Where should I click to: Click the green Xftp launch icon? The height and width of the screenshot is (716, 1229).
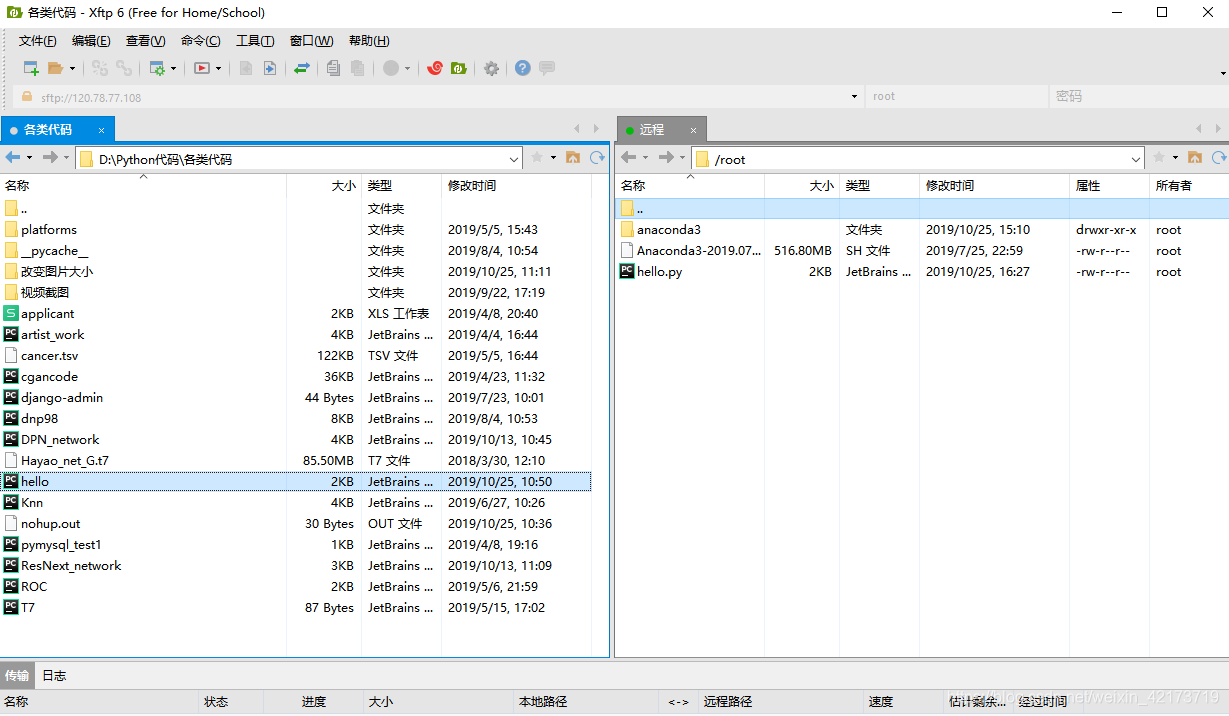(x=458, y=68)
